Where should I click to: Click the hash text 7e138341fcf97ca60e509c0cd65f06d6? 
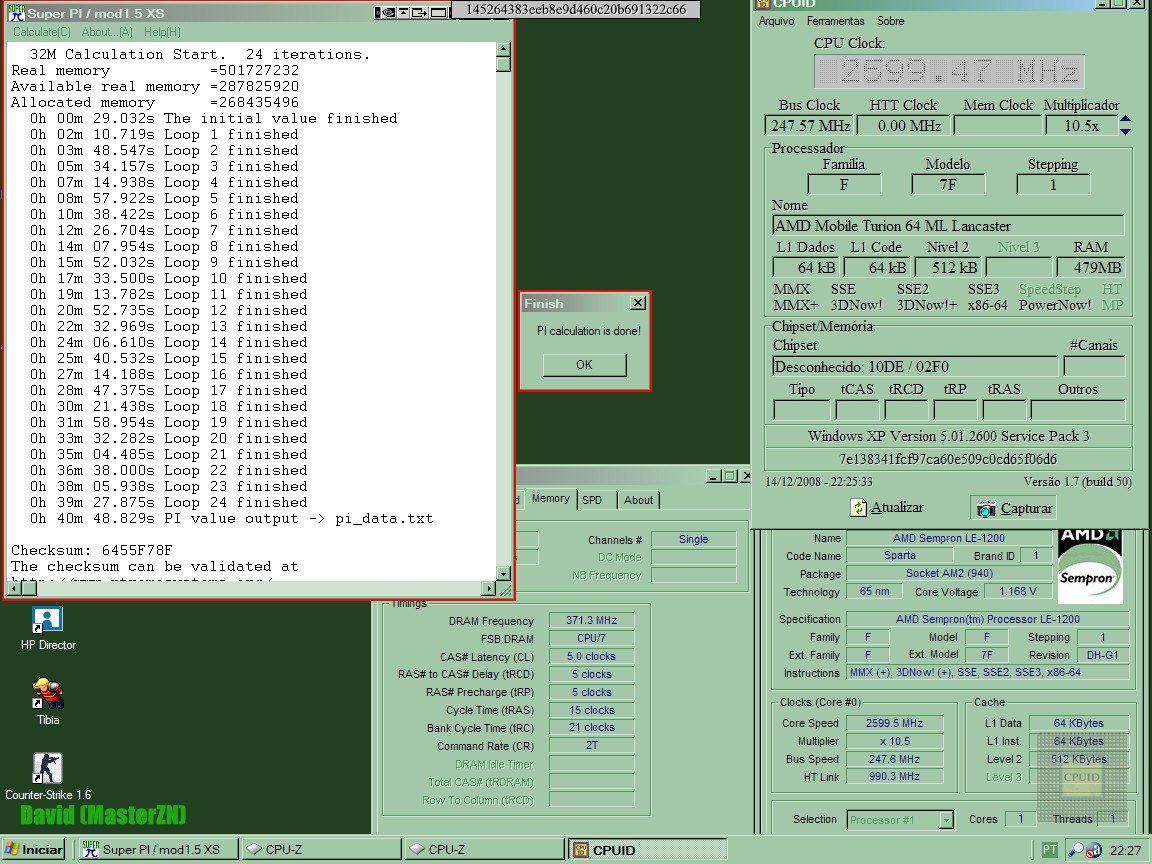[948, 459]
